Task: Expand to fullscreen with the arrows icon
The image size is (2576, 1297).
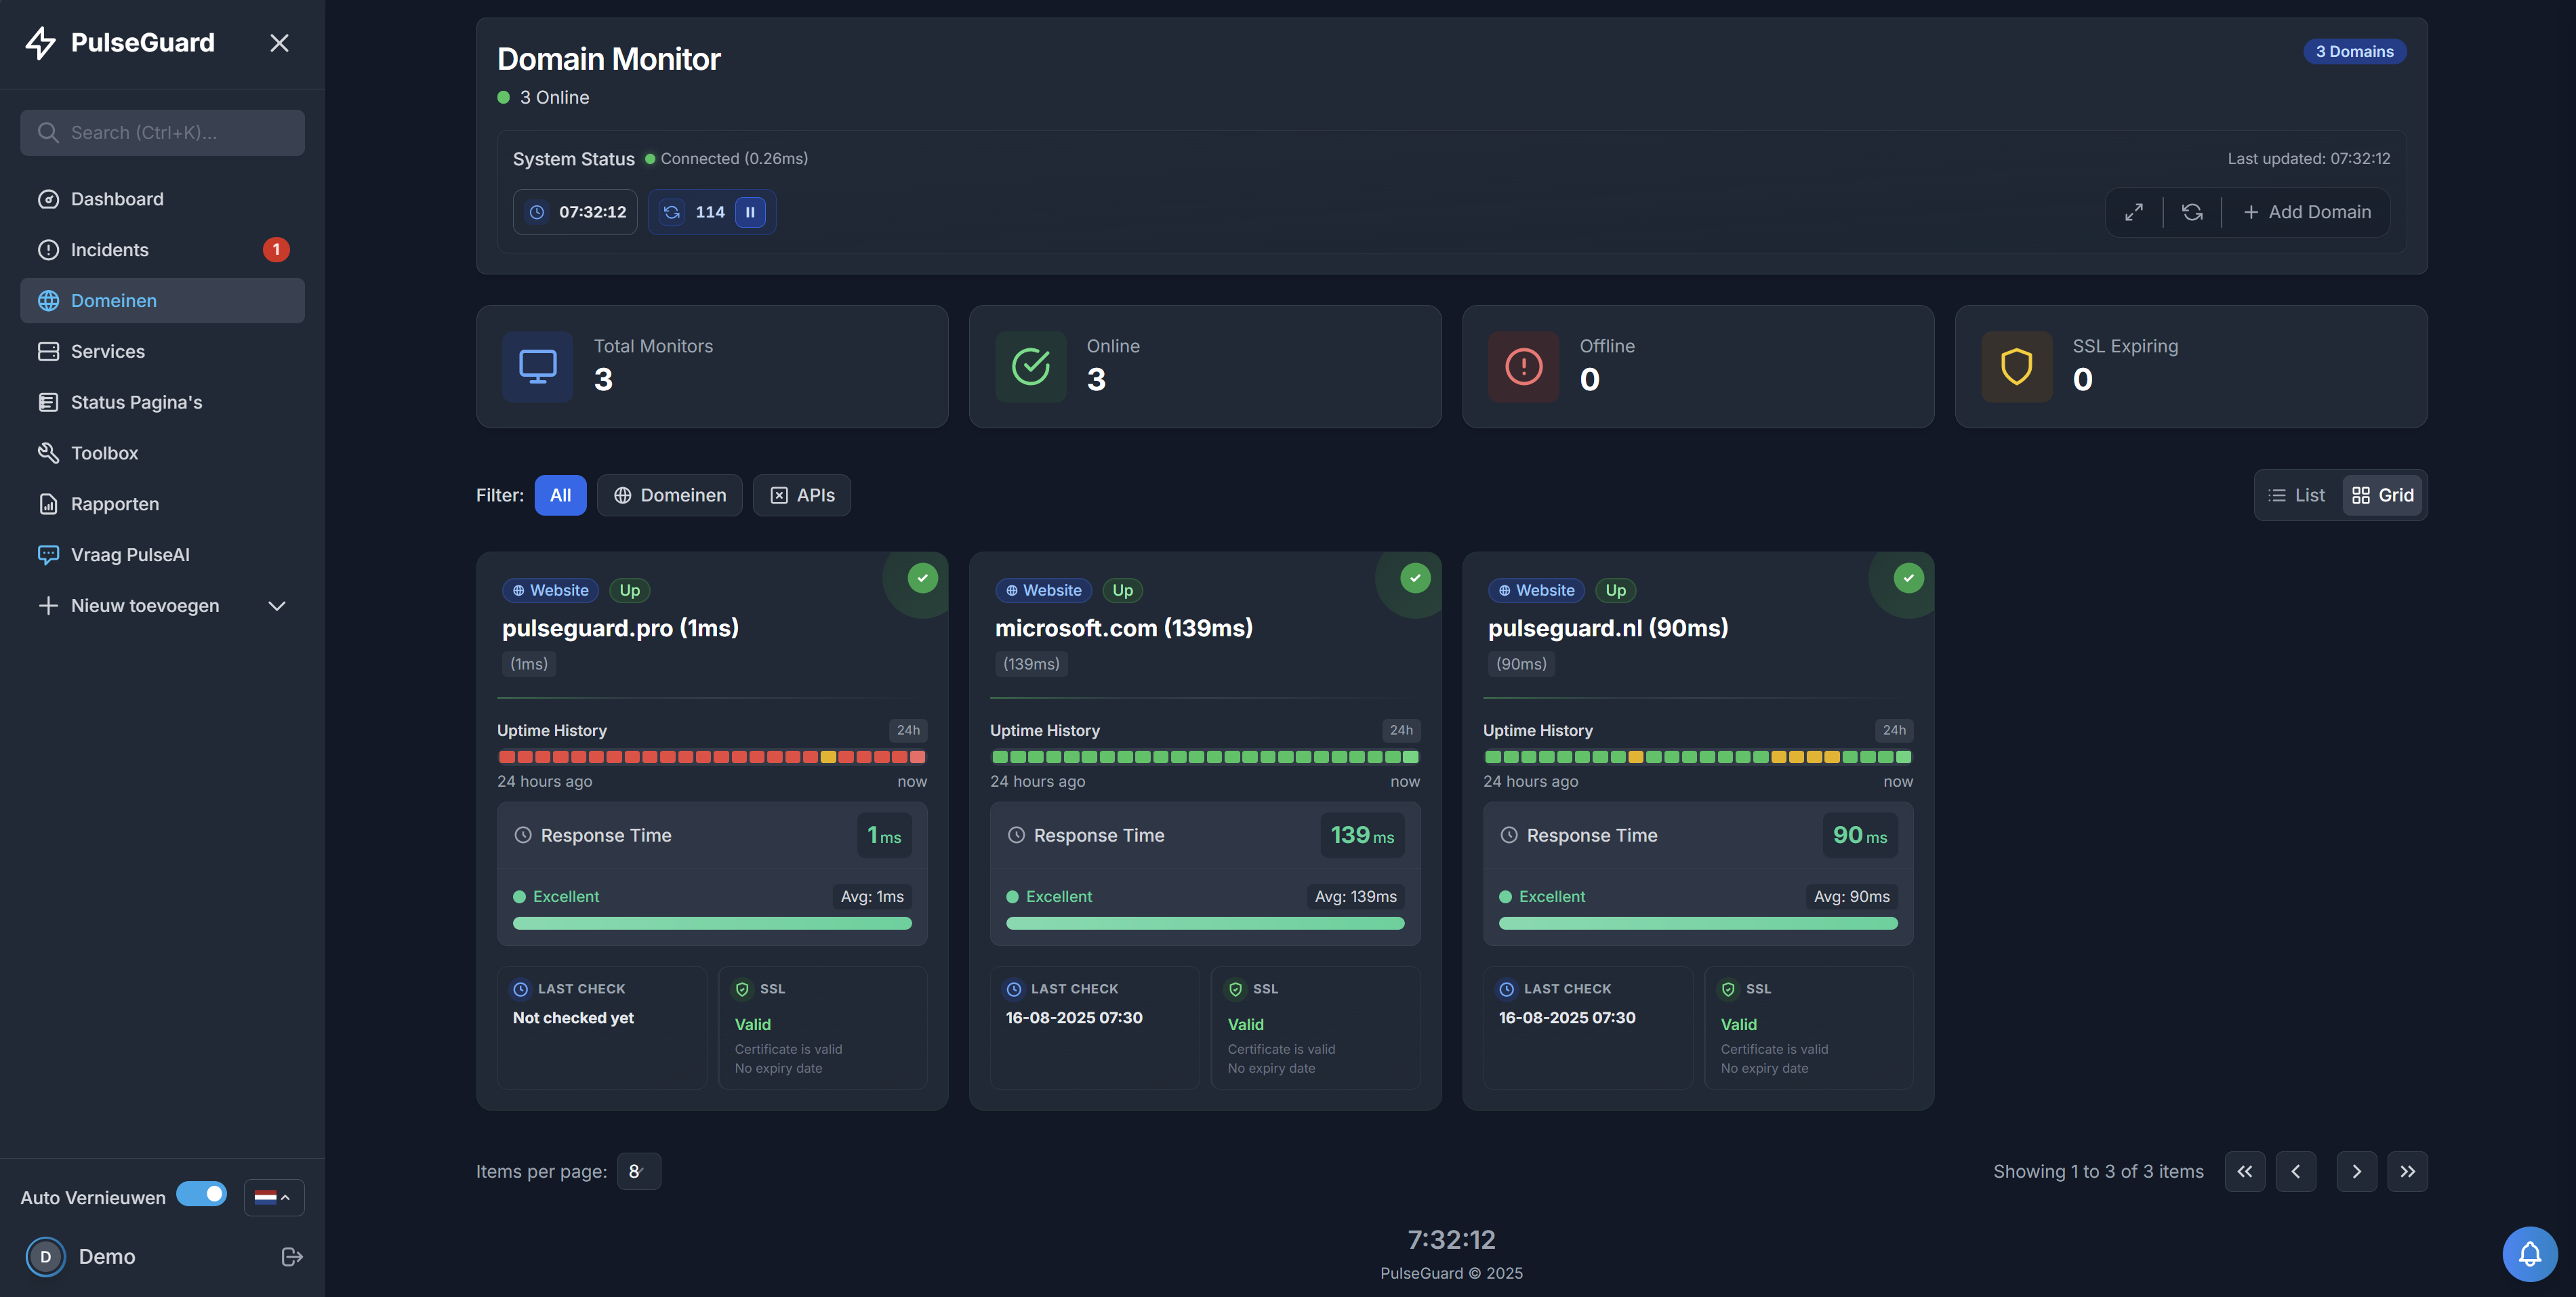Action: pyautogui.click(x=2134, y=212)
